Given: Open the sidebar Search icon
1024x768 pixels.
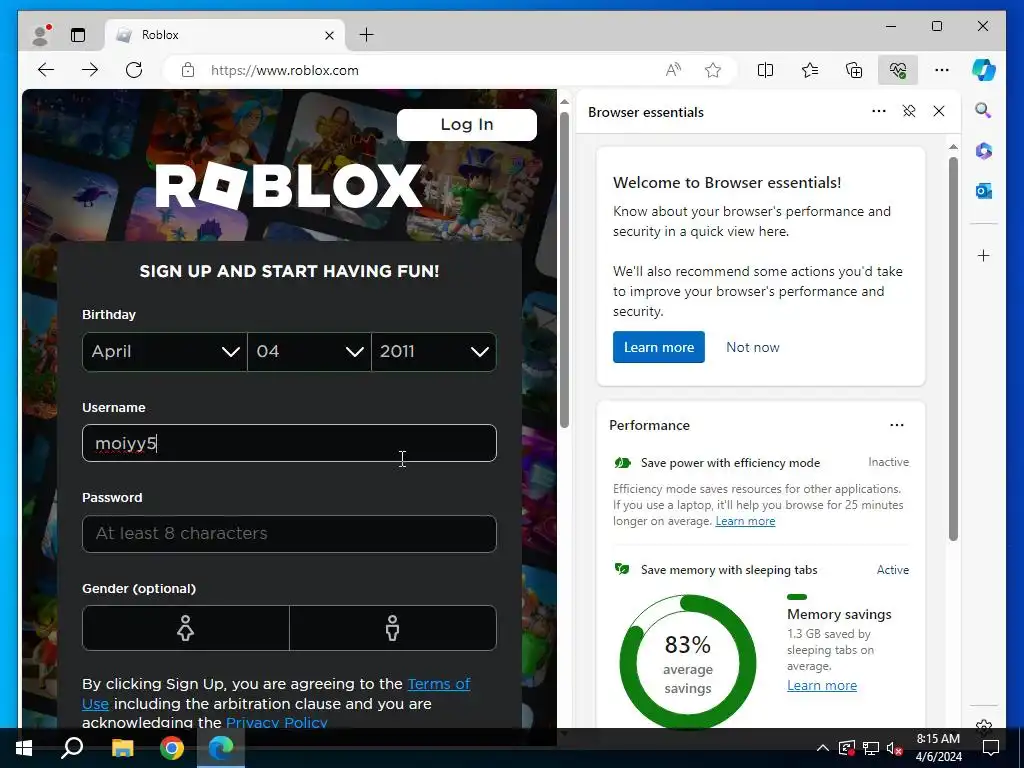Looking at the screenshot, I should pyautogui.click(x=984, y=110).
